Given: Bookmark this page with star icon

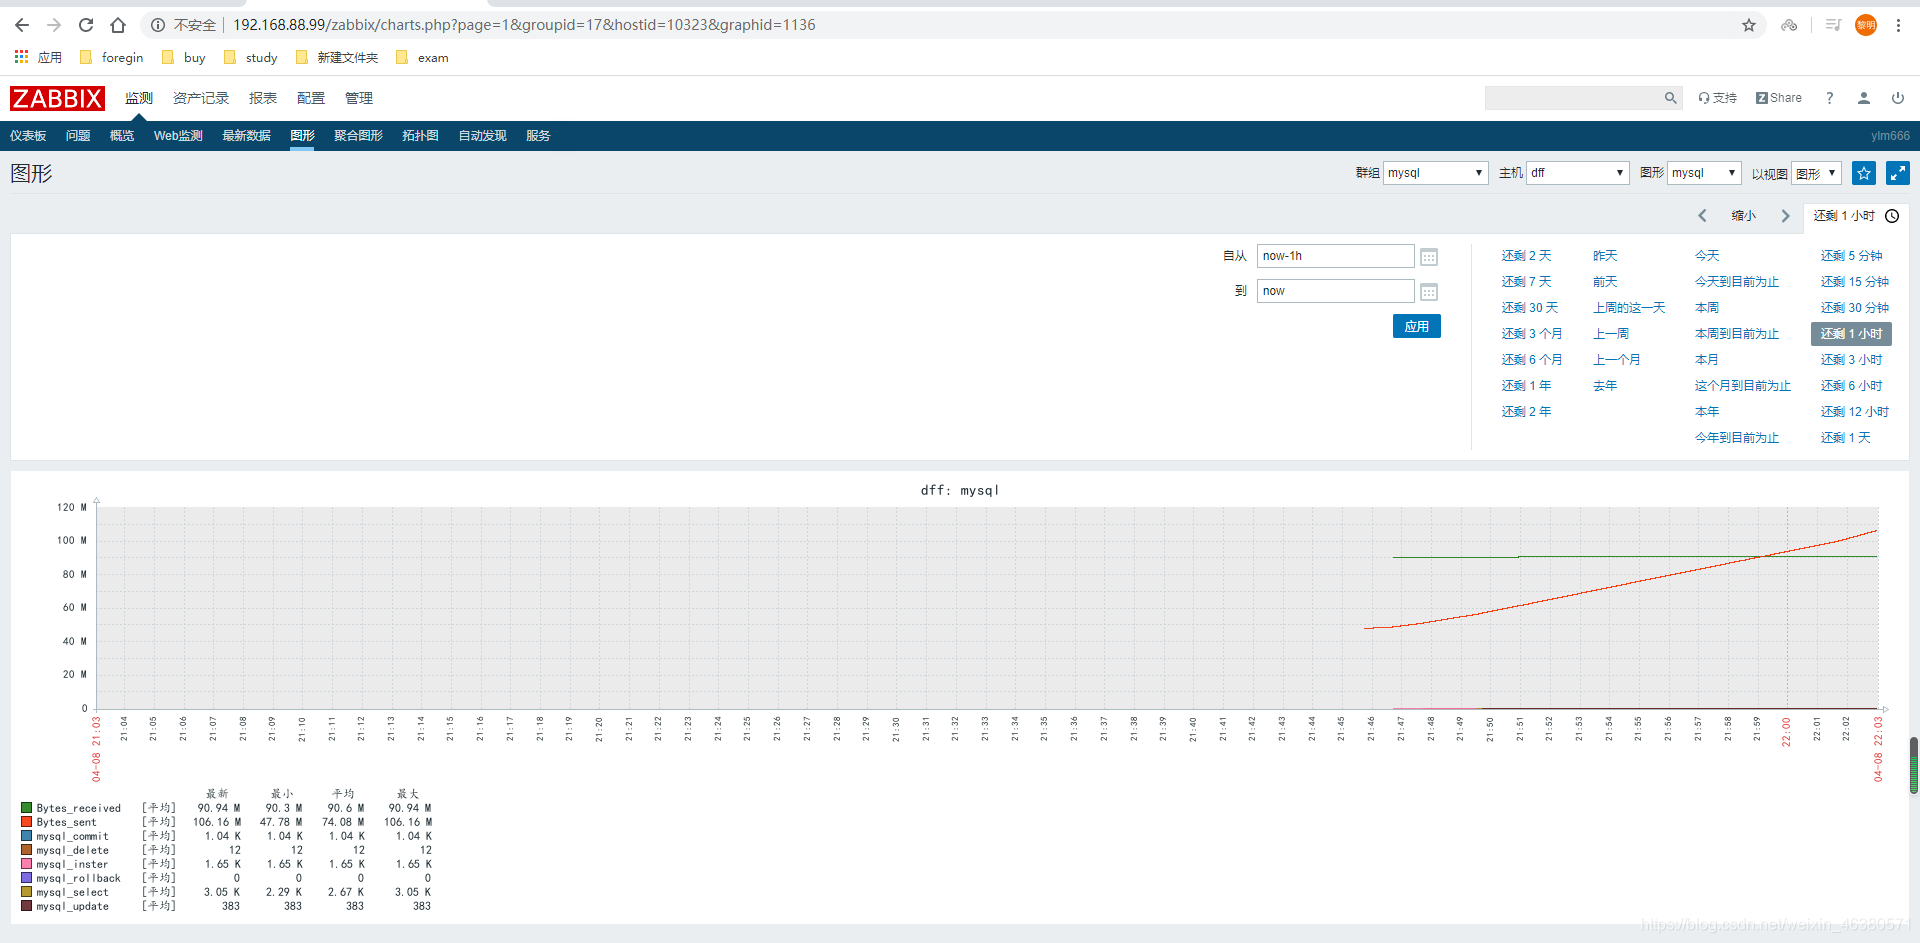Looking at the screenshot, I should (1749, 25).
